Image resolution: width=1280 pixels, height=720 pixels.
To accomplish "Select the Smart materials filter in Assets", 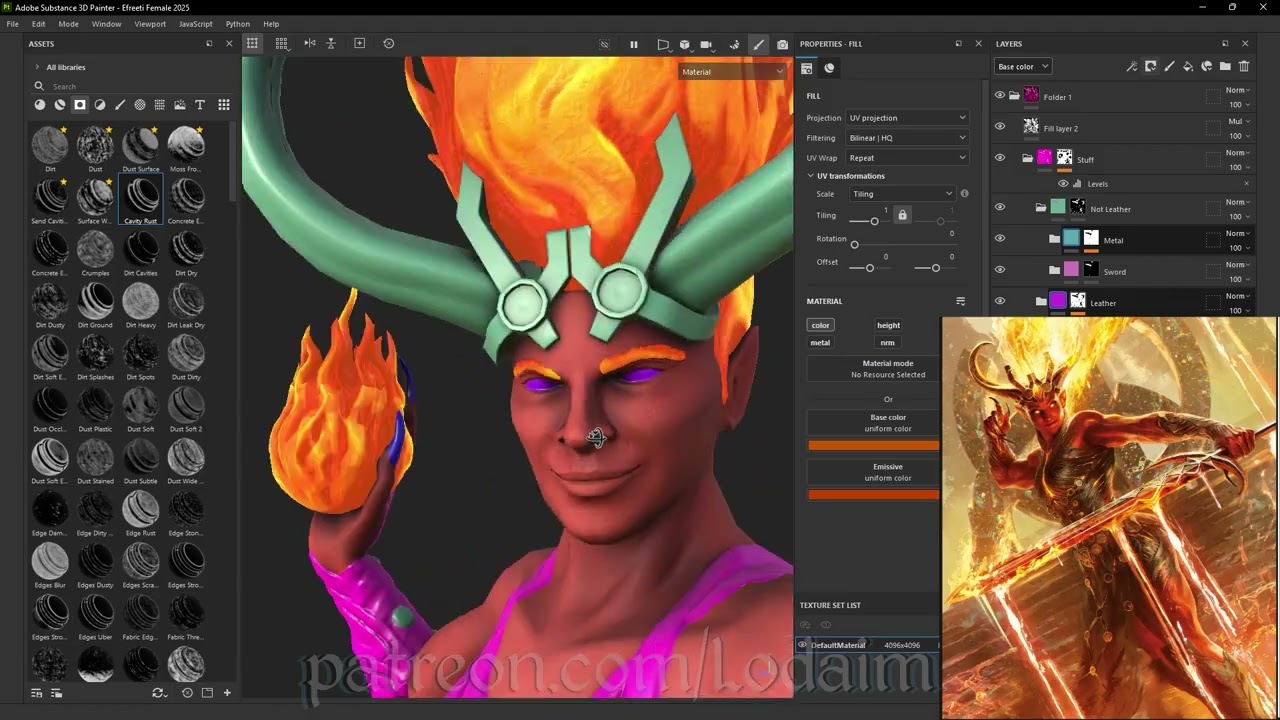I will [60, 105].
